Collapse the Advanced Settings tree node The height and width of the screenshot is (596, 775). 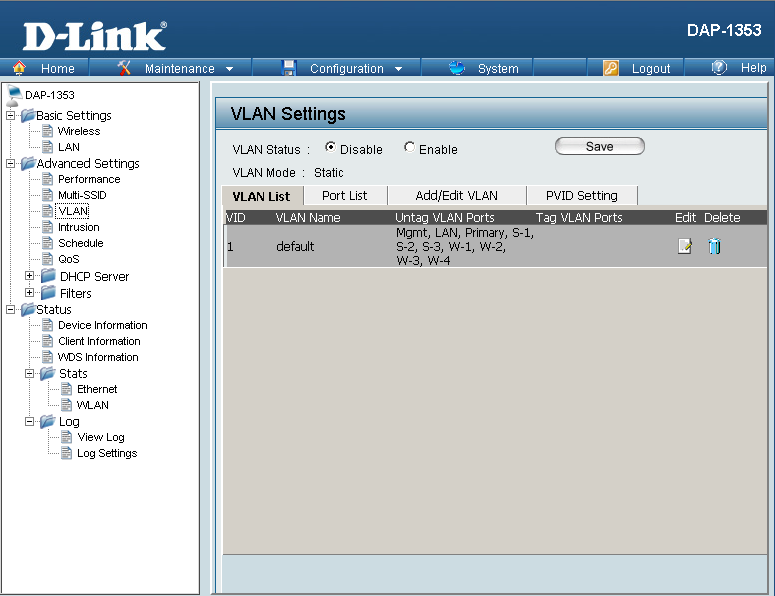10,164
